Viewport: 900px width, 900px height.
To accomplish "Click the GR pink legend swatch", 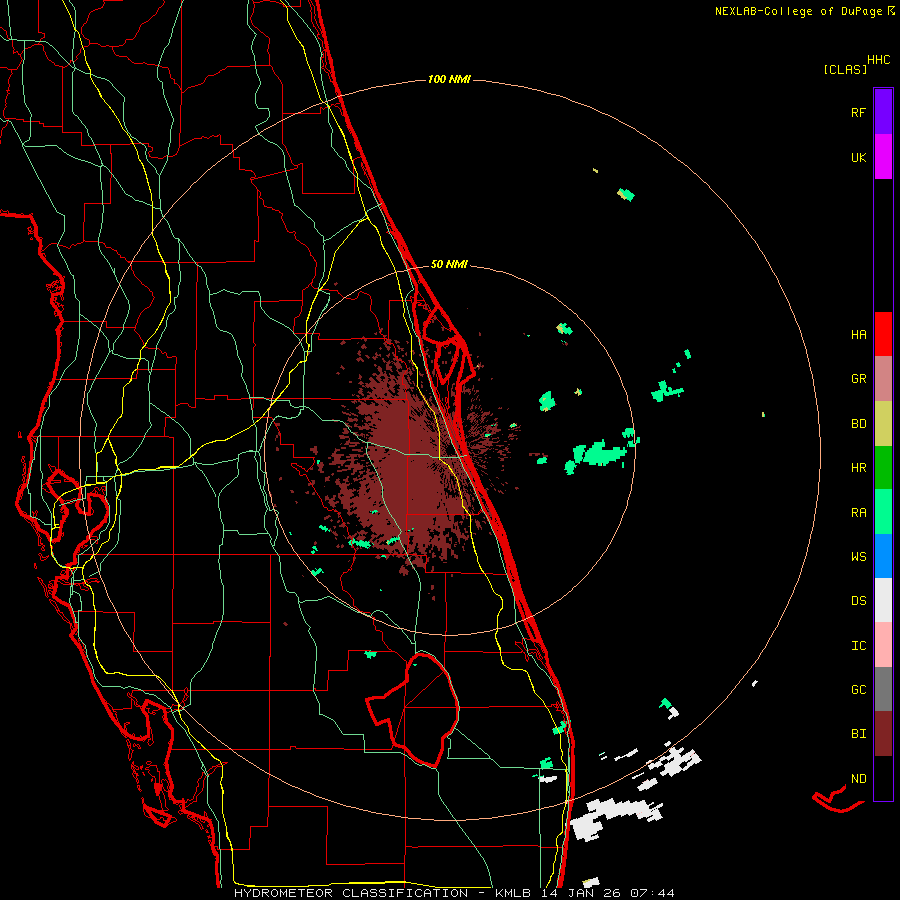I will click(883, 379).
